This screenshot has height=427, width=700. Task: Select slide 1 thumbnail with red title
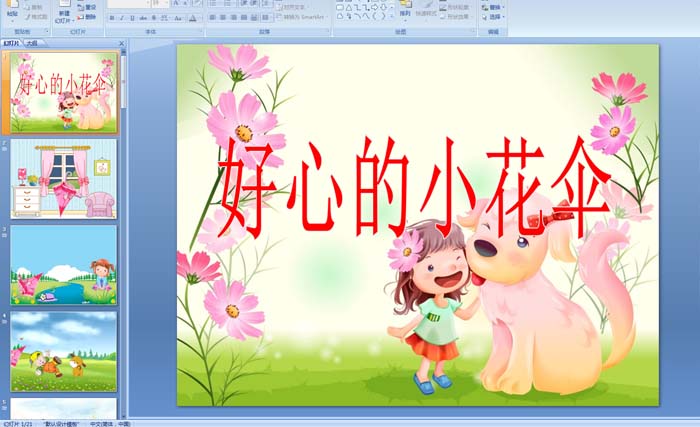tap(64, 92)
